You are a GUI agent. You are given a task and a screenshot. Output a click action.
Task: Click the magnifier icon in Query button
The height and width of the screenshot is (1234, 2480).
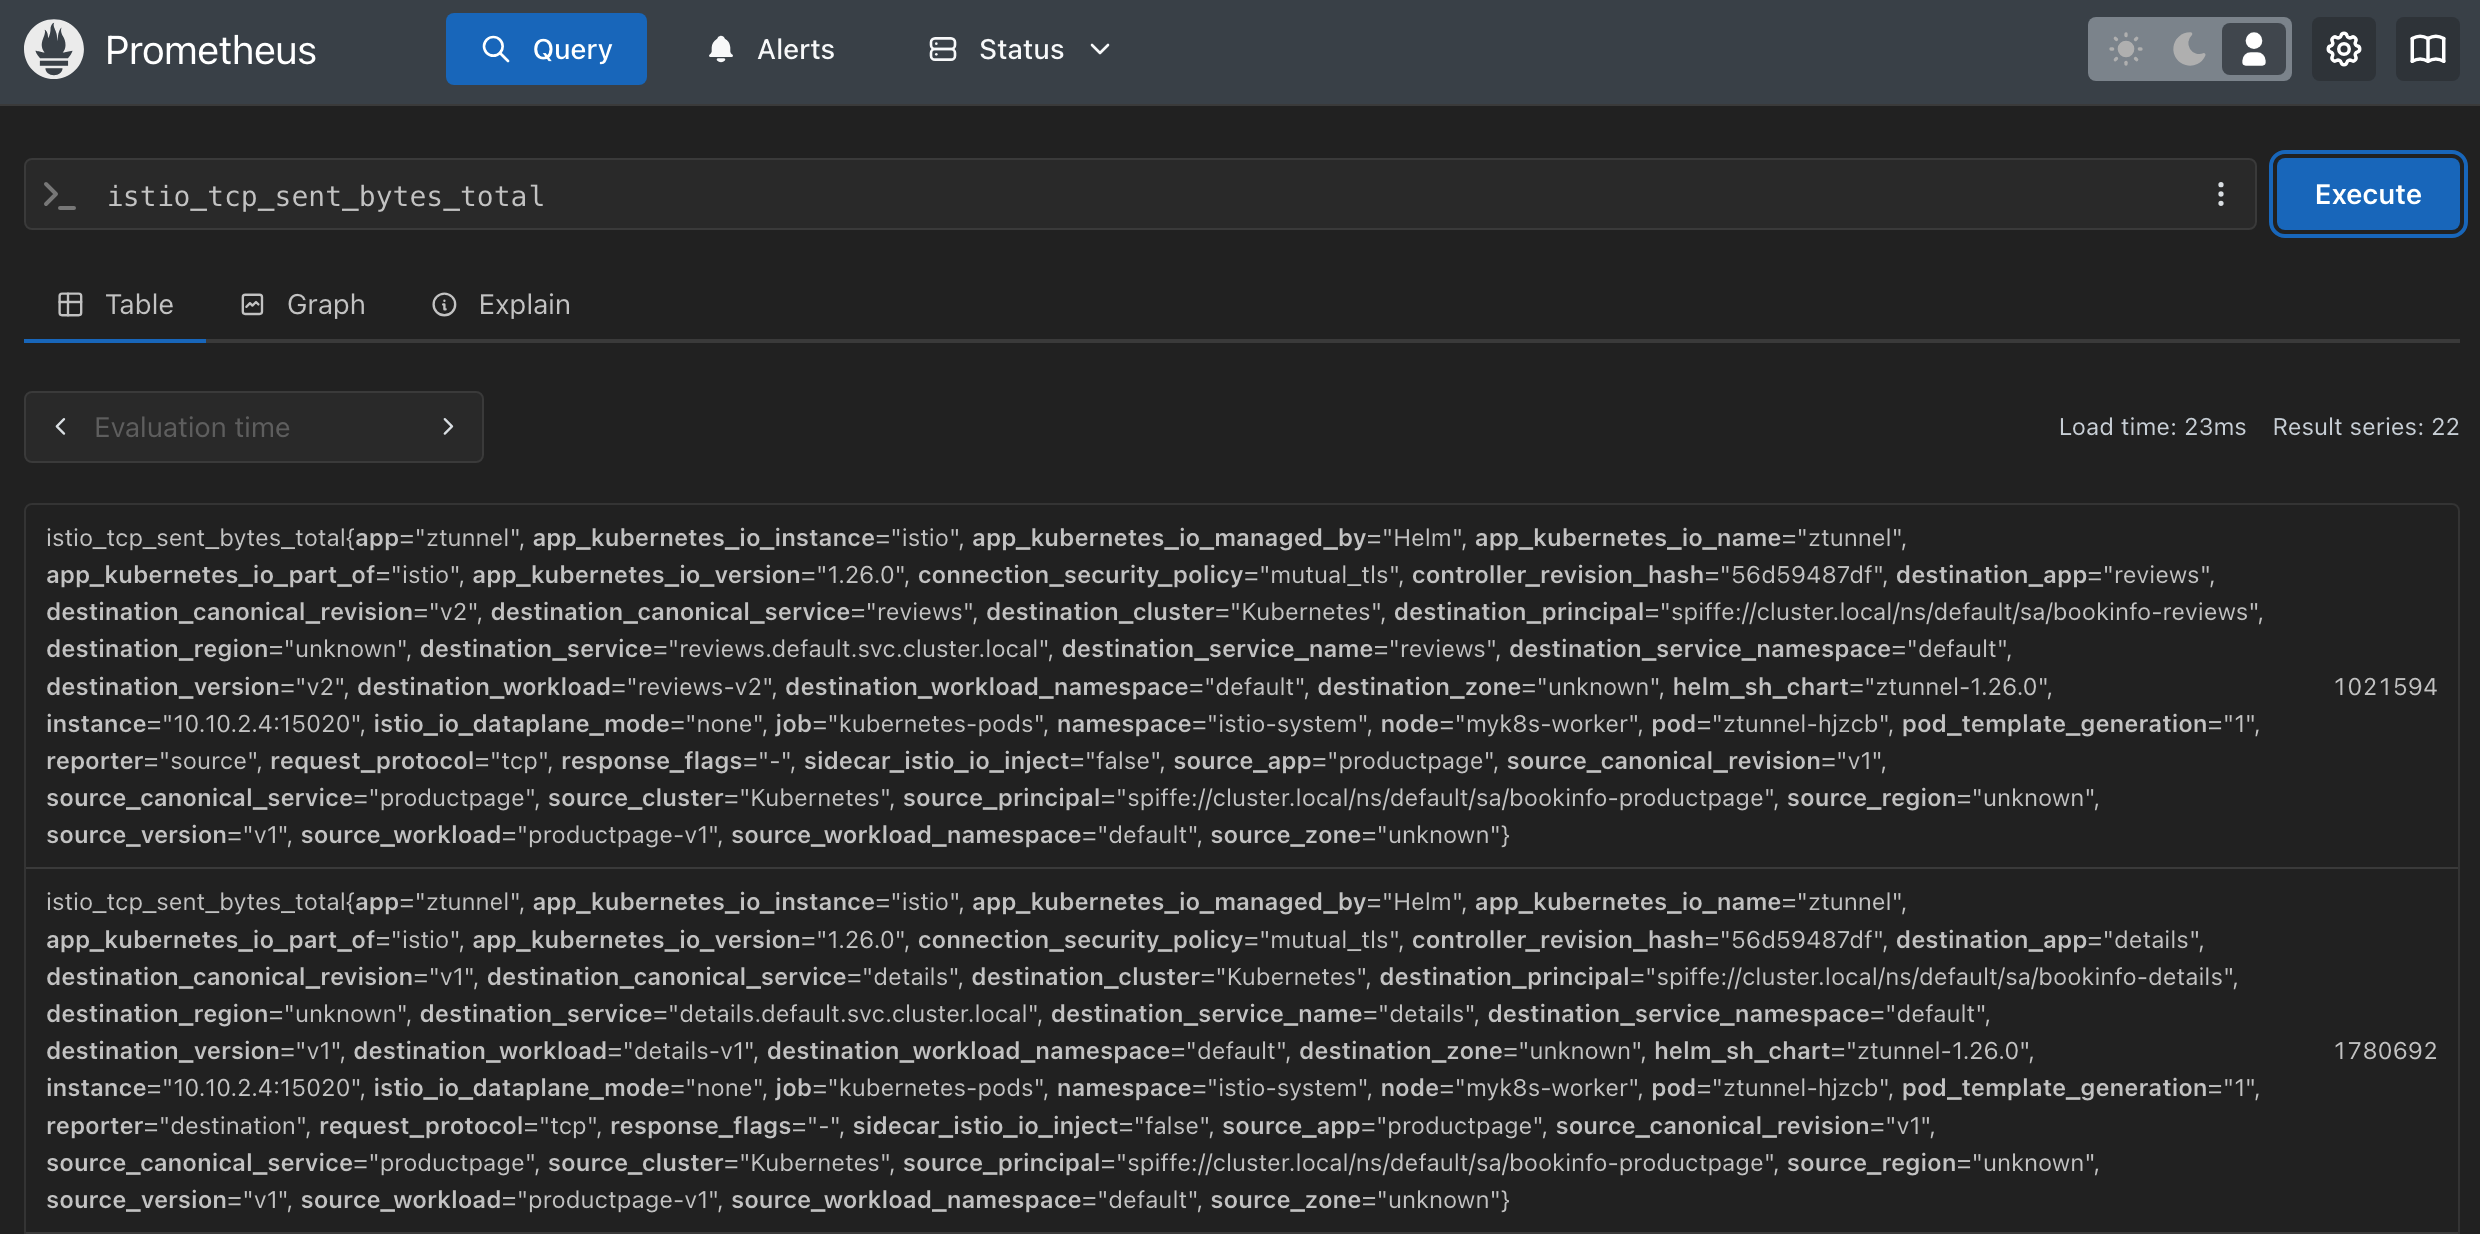(496, 49)
